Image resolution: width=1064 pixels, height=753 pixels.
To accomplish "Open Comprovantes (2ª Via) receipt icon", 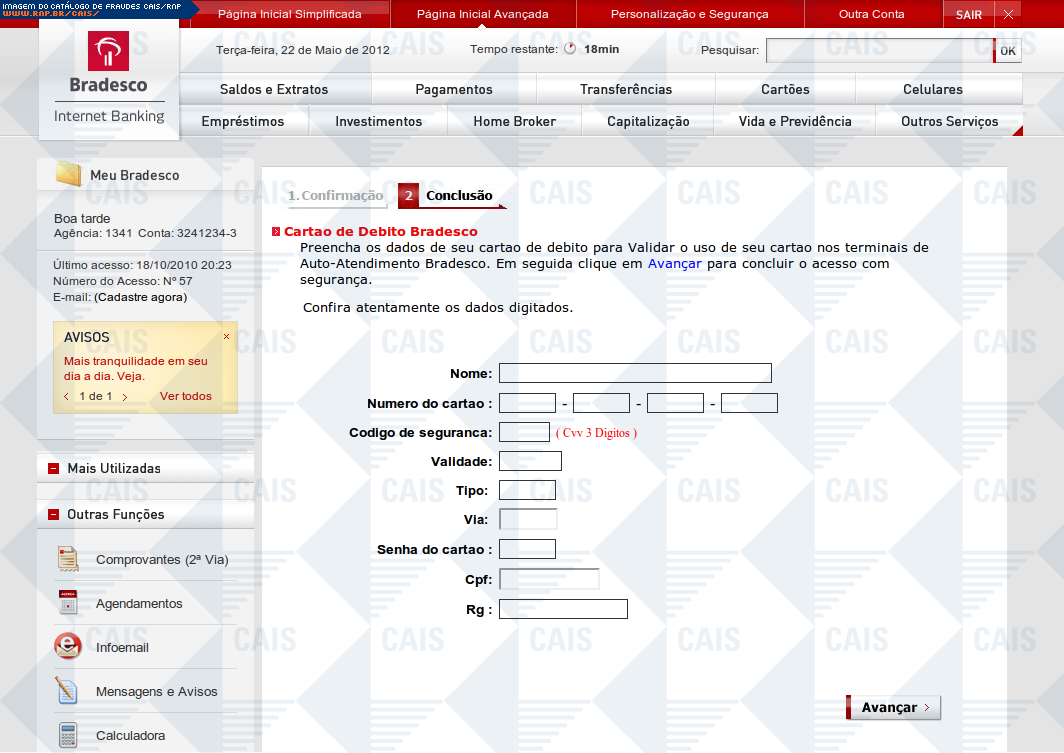I will click(67, 559).
